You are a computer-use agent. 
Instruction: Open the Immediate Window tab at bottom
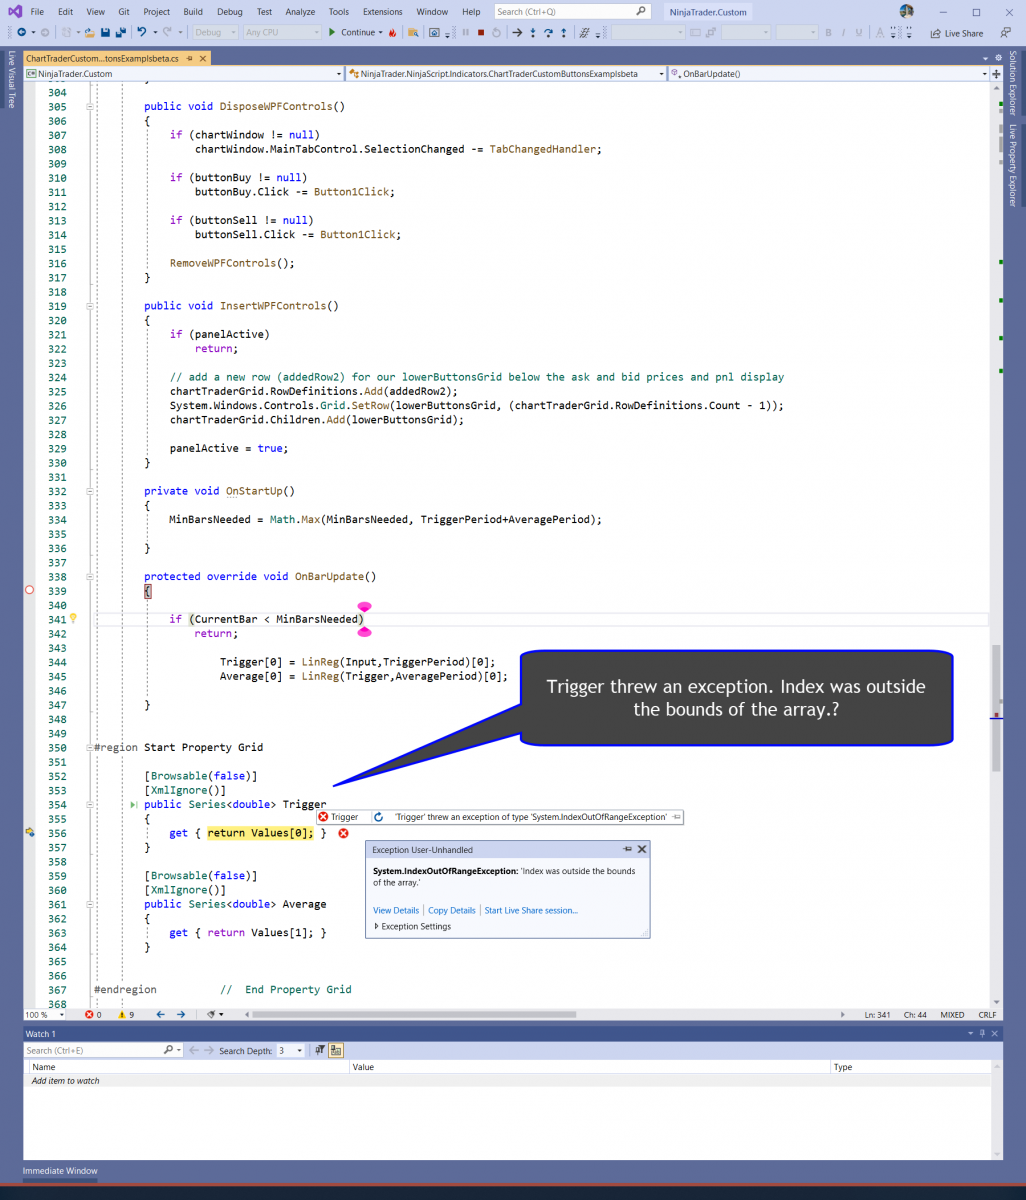tap(60, 1170)
